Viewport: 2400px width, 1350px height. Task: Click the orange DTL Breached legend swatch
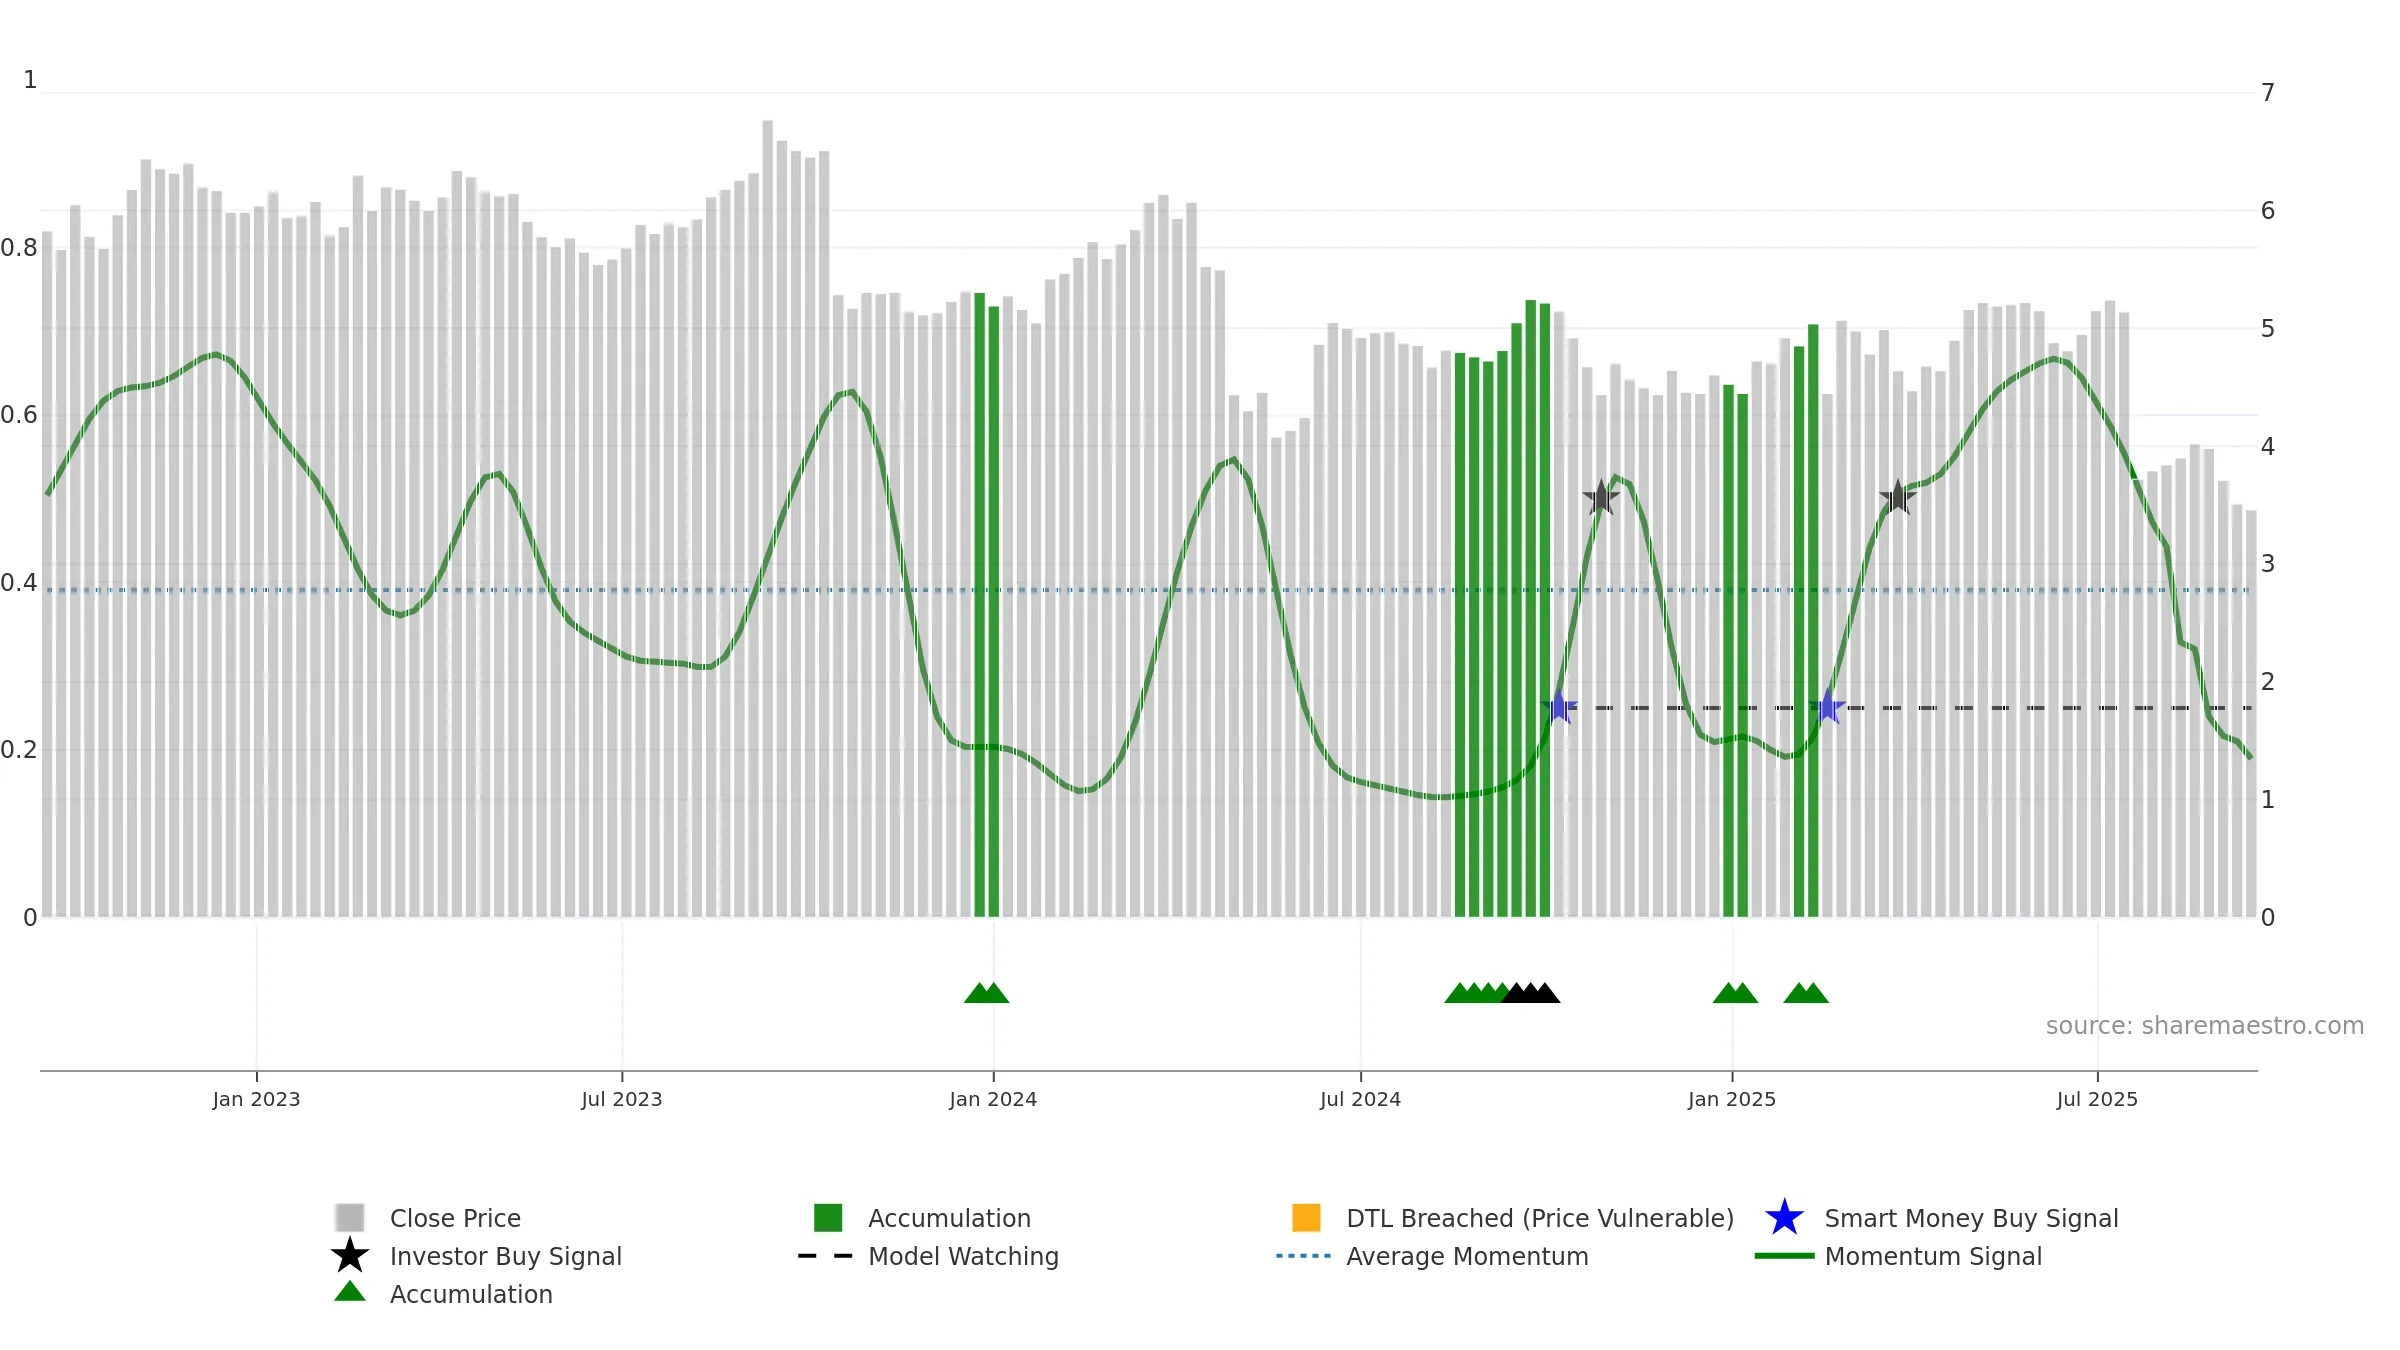click(x=1306, y=1218)
